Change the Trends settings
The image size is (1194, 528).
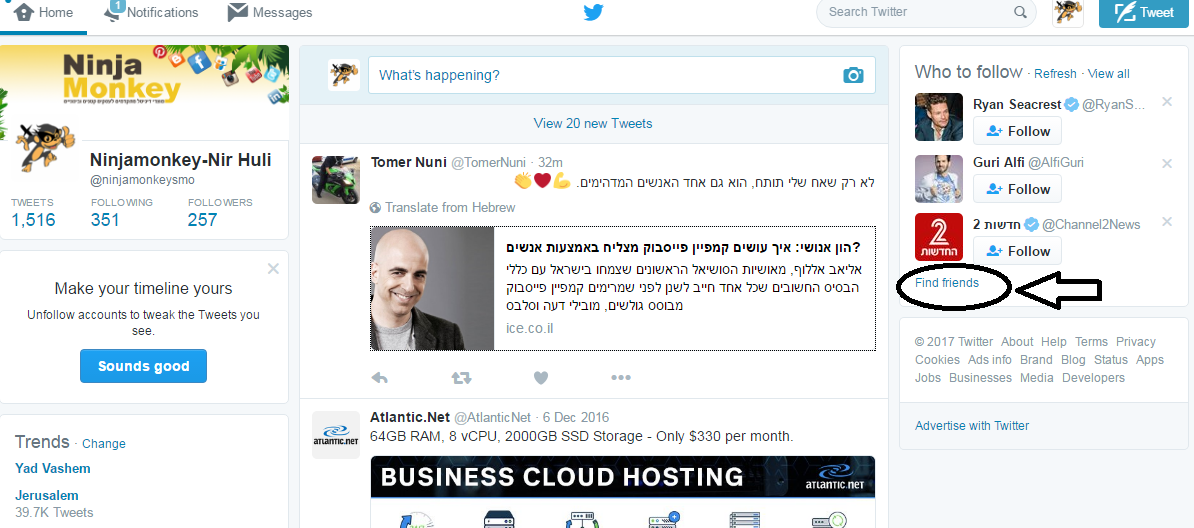coord(104,444)
